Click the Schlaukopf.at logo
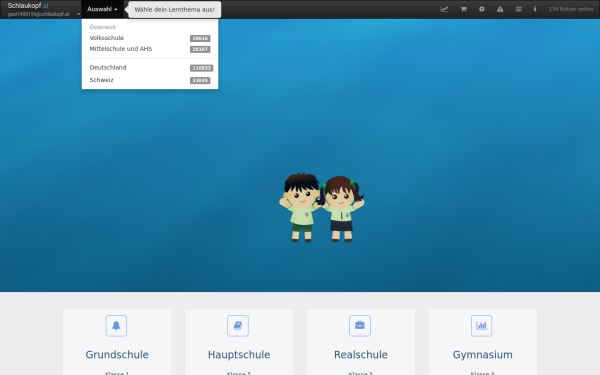The height and width of the screenshot is (375, 600). (28, 6)
